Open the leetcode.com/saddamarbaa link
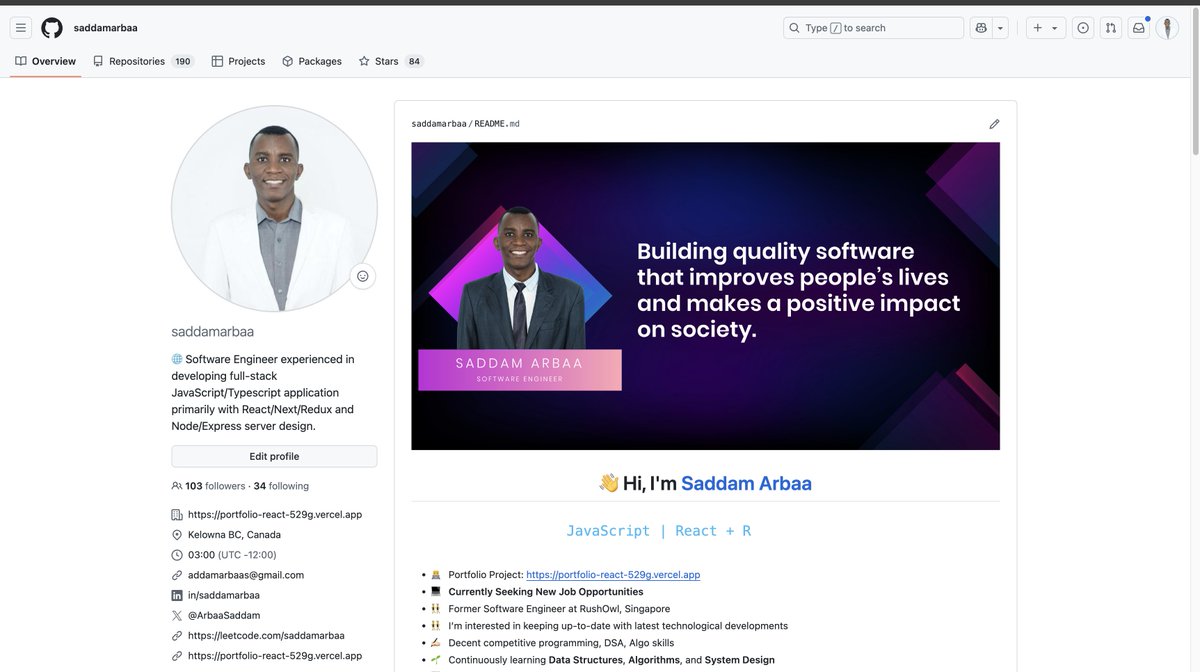The width and height of the screenshot is (1200, 672). click(265, 635)
